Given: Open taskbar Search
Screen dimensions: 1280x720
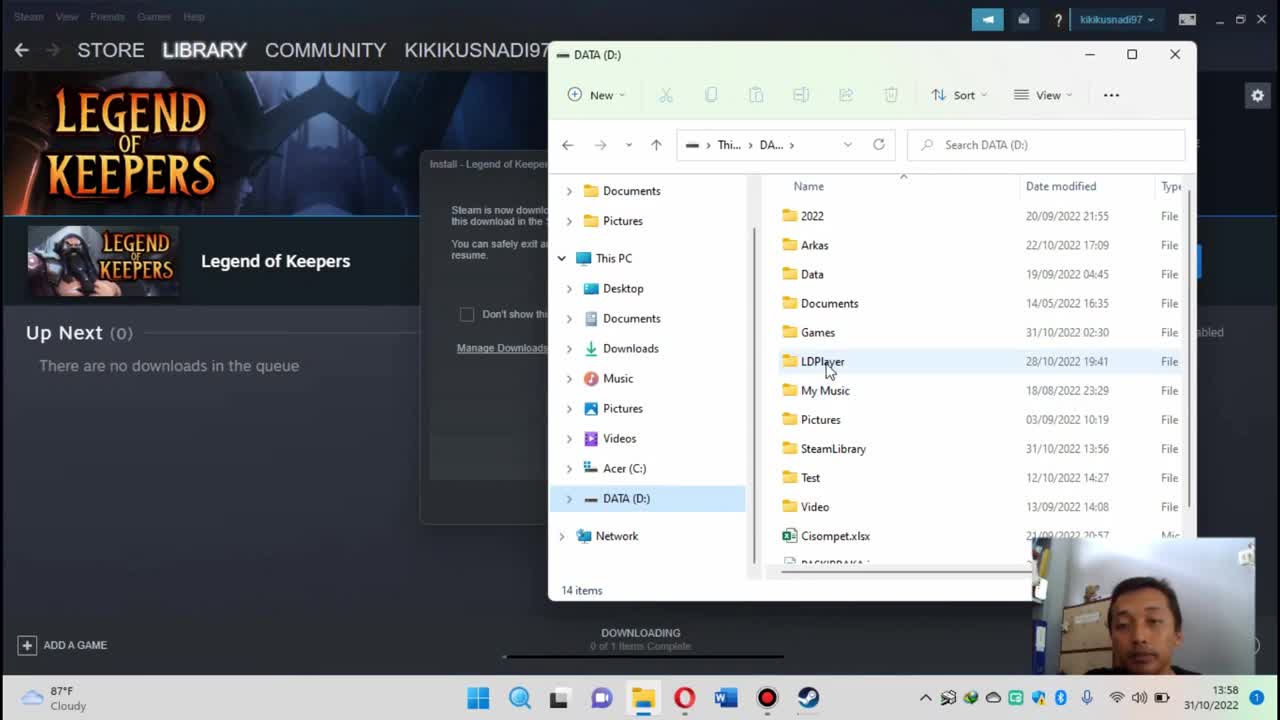Looking at the screenshot, I should (520, 698).
